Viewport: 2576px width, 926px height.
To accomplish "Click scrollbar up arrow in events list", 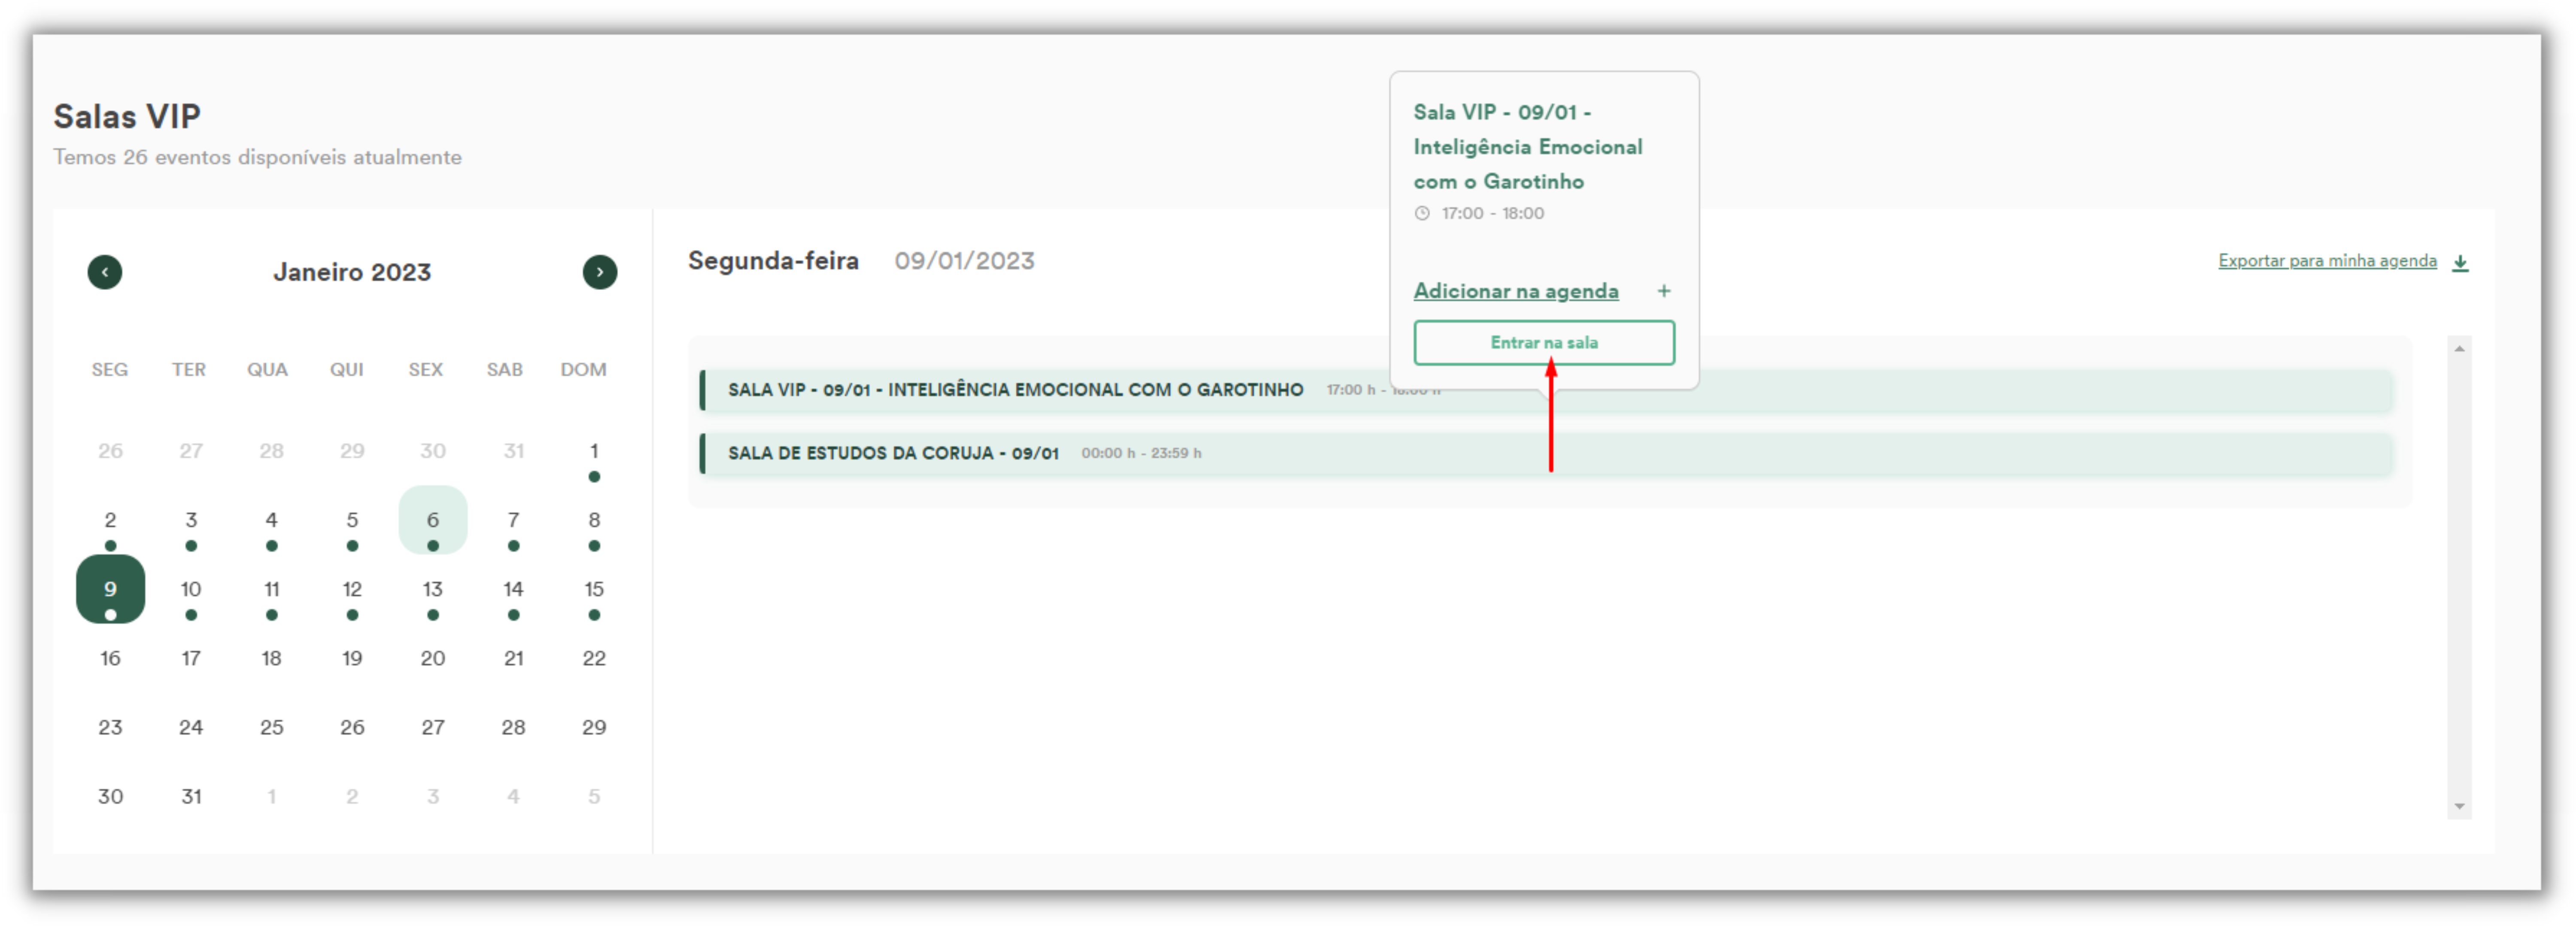I will point(2459,348).
